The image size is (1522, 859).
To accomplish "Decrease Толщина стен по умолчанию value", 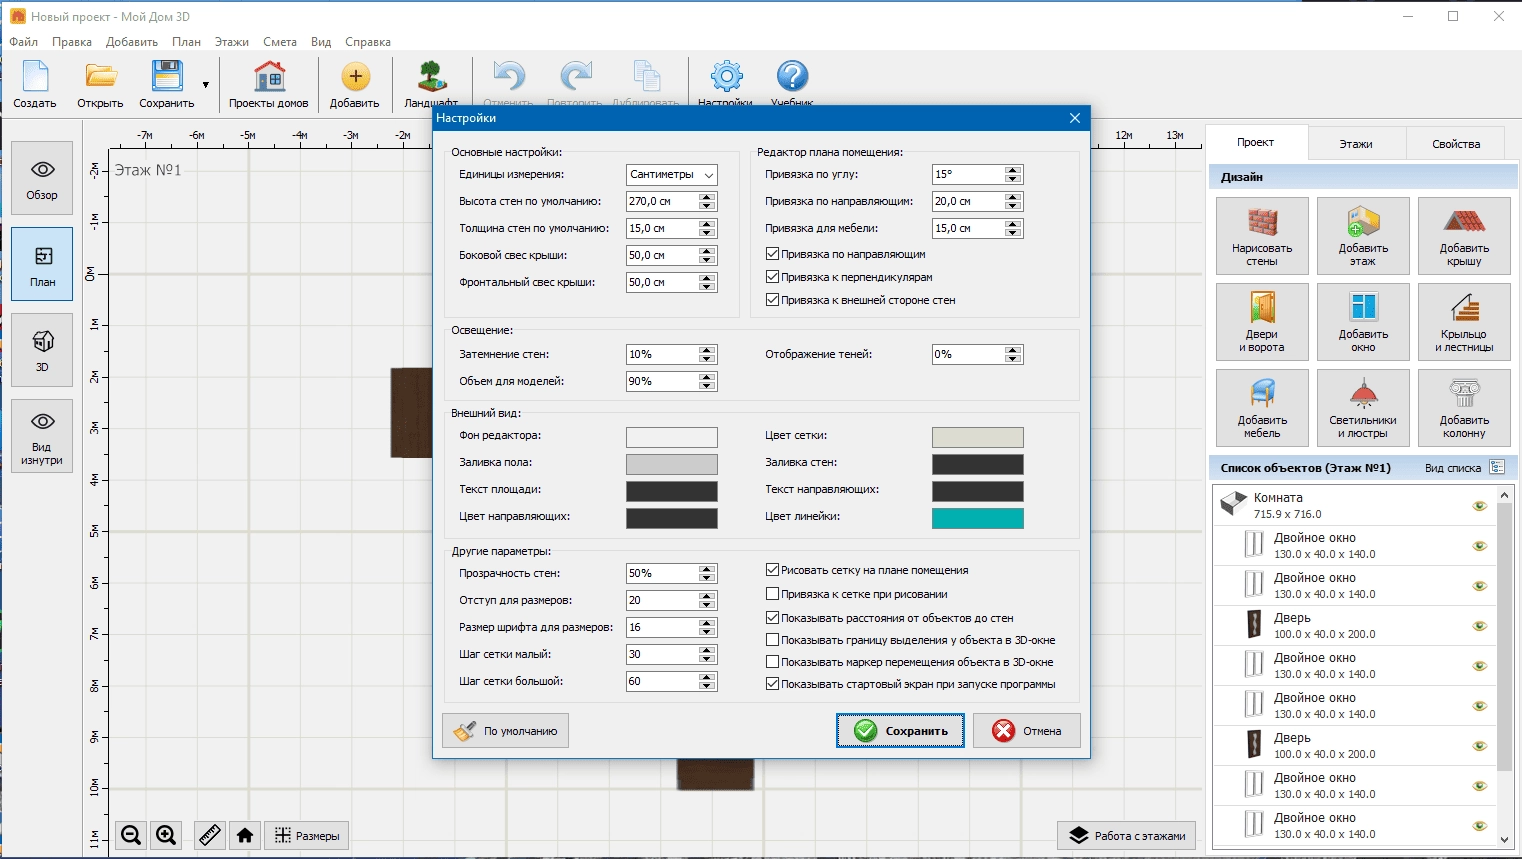I will click(708, 233).
